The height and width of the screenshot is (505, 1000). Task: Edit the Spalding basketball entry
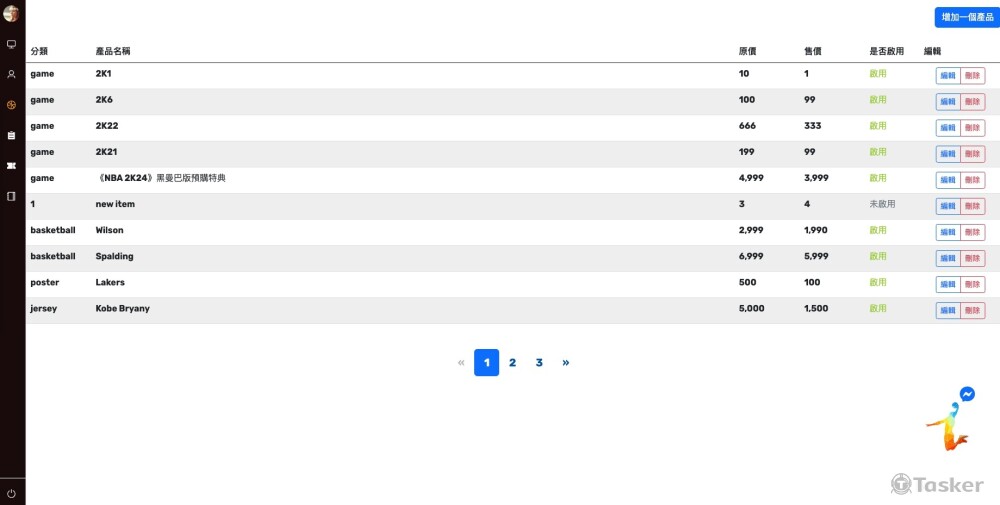click(x=947, y=258)
